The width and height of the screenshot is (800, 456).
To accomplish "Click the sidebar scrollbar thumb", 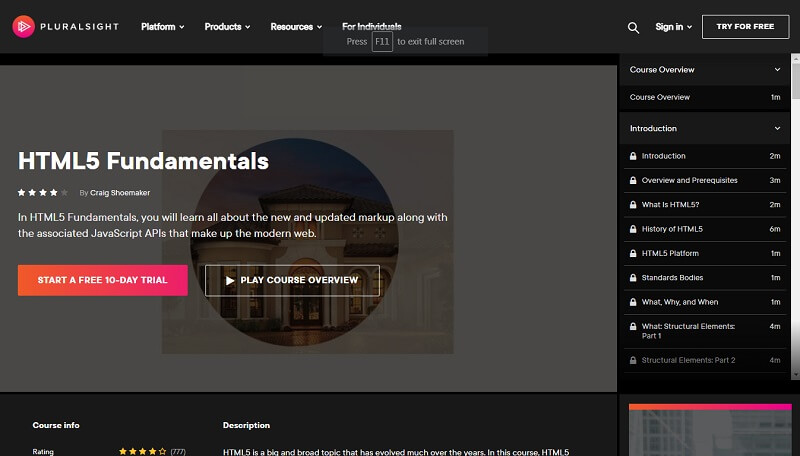I will 795,81.
